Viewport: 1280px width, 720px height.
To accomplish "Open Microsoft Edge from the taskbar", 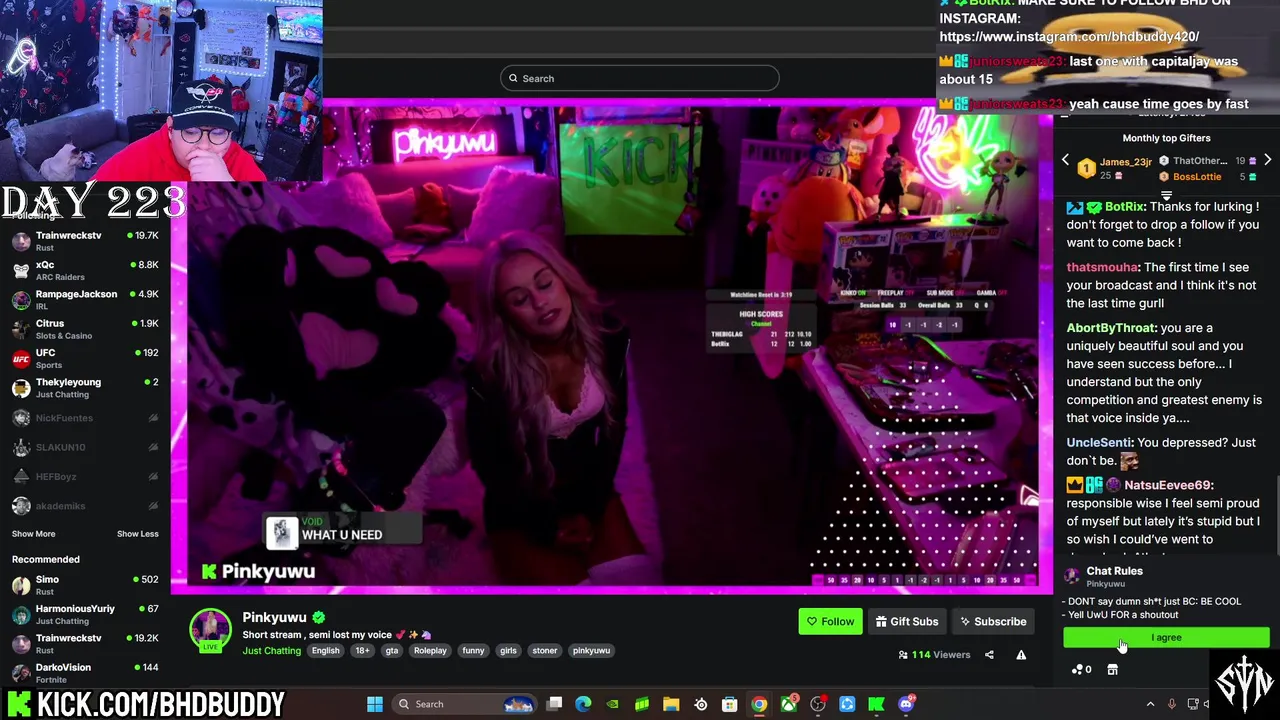I will (x=584, y=704).
